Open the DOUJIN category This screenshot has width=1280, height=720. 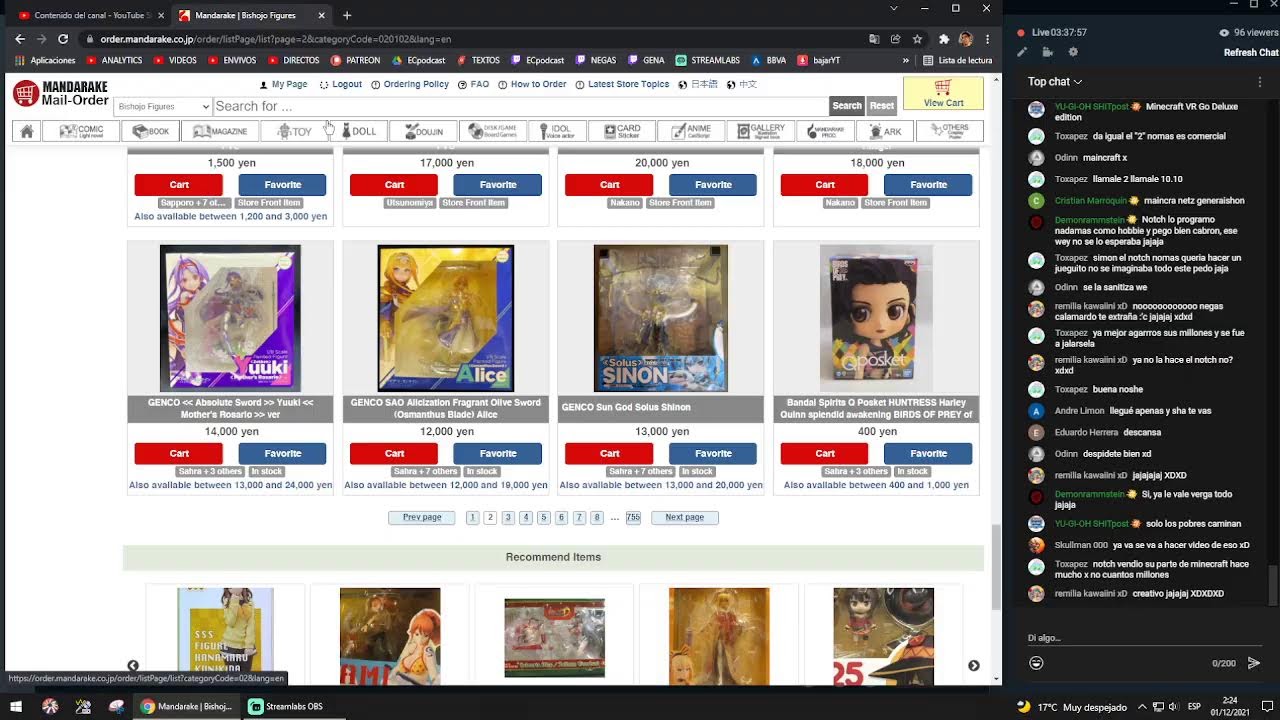pyautogui.click(x=424, y=131)
